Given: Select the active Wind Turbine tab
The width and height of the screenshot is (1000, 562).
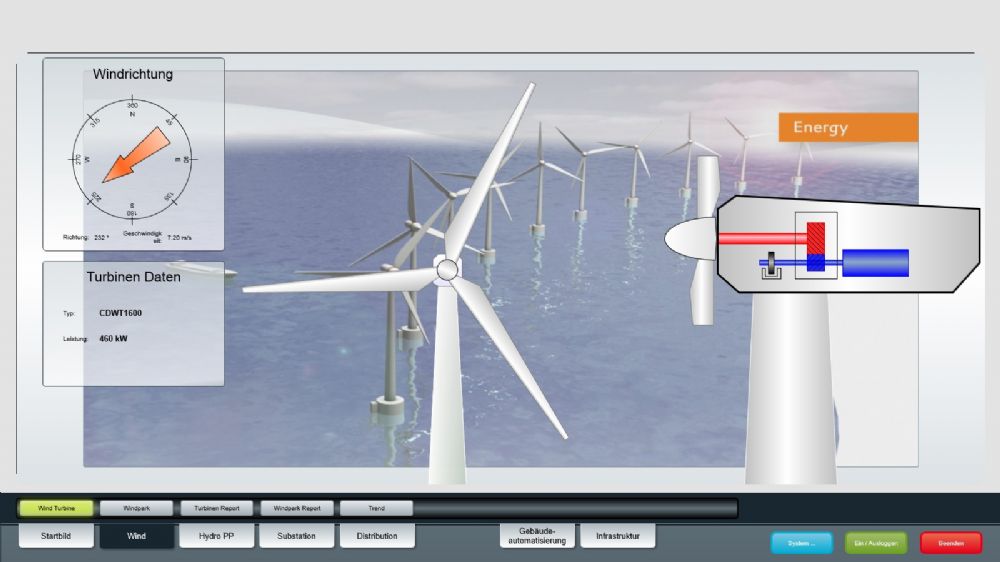Looking at the screenshot, I should [x=56, y=508].
